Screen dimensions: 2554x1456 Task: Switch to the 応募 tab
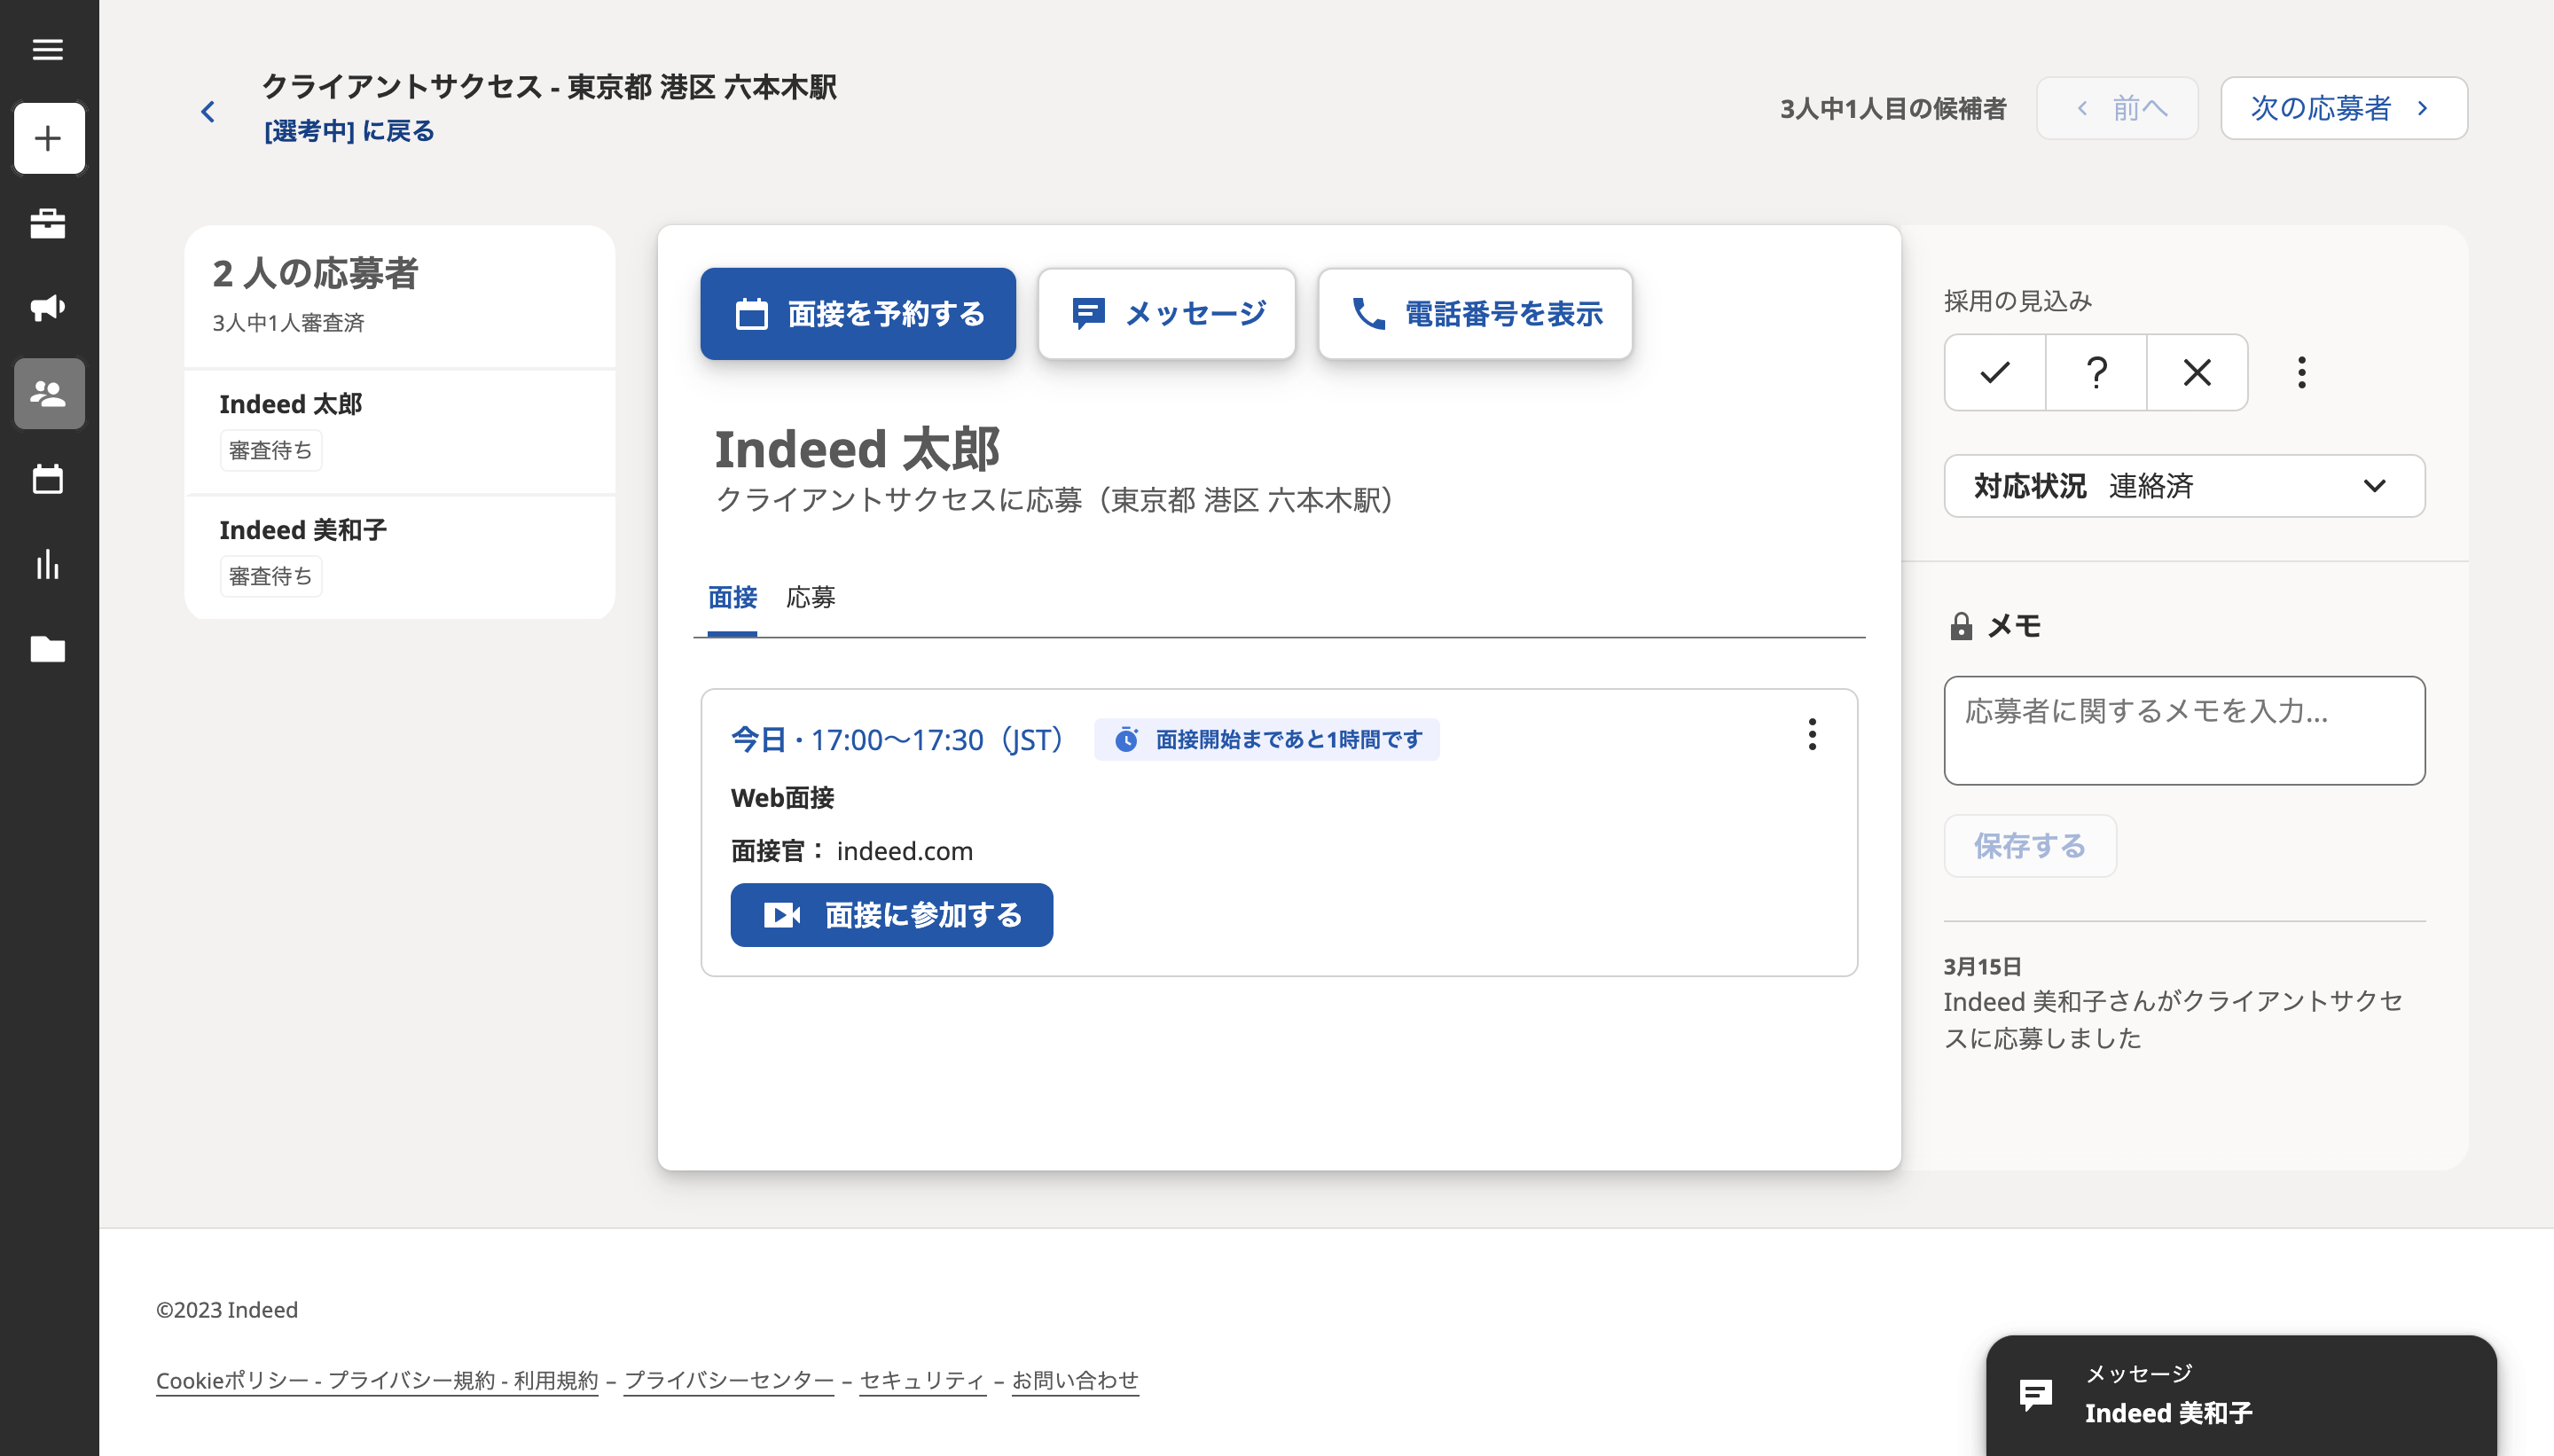point(810,597)
